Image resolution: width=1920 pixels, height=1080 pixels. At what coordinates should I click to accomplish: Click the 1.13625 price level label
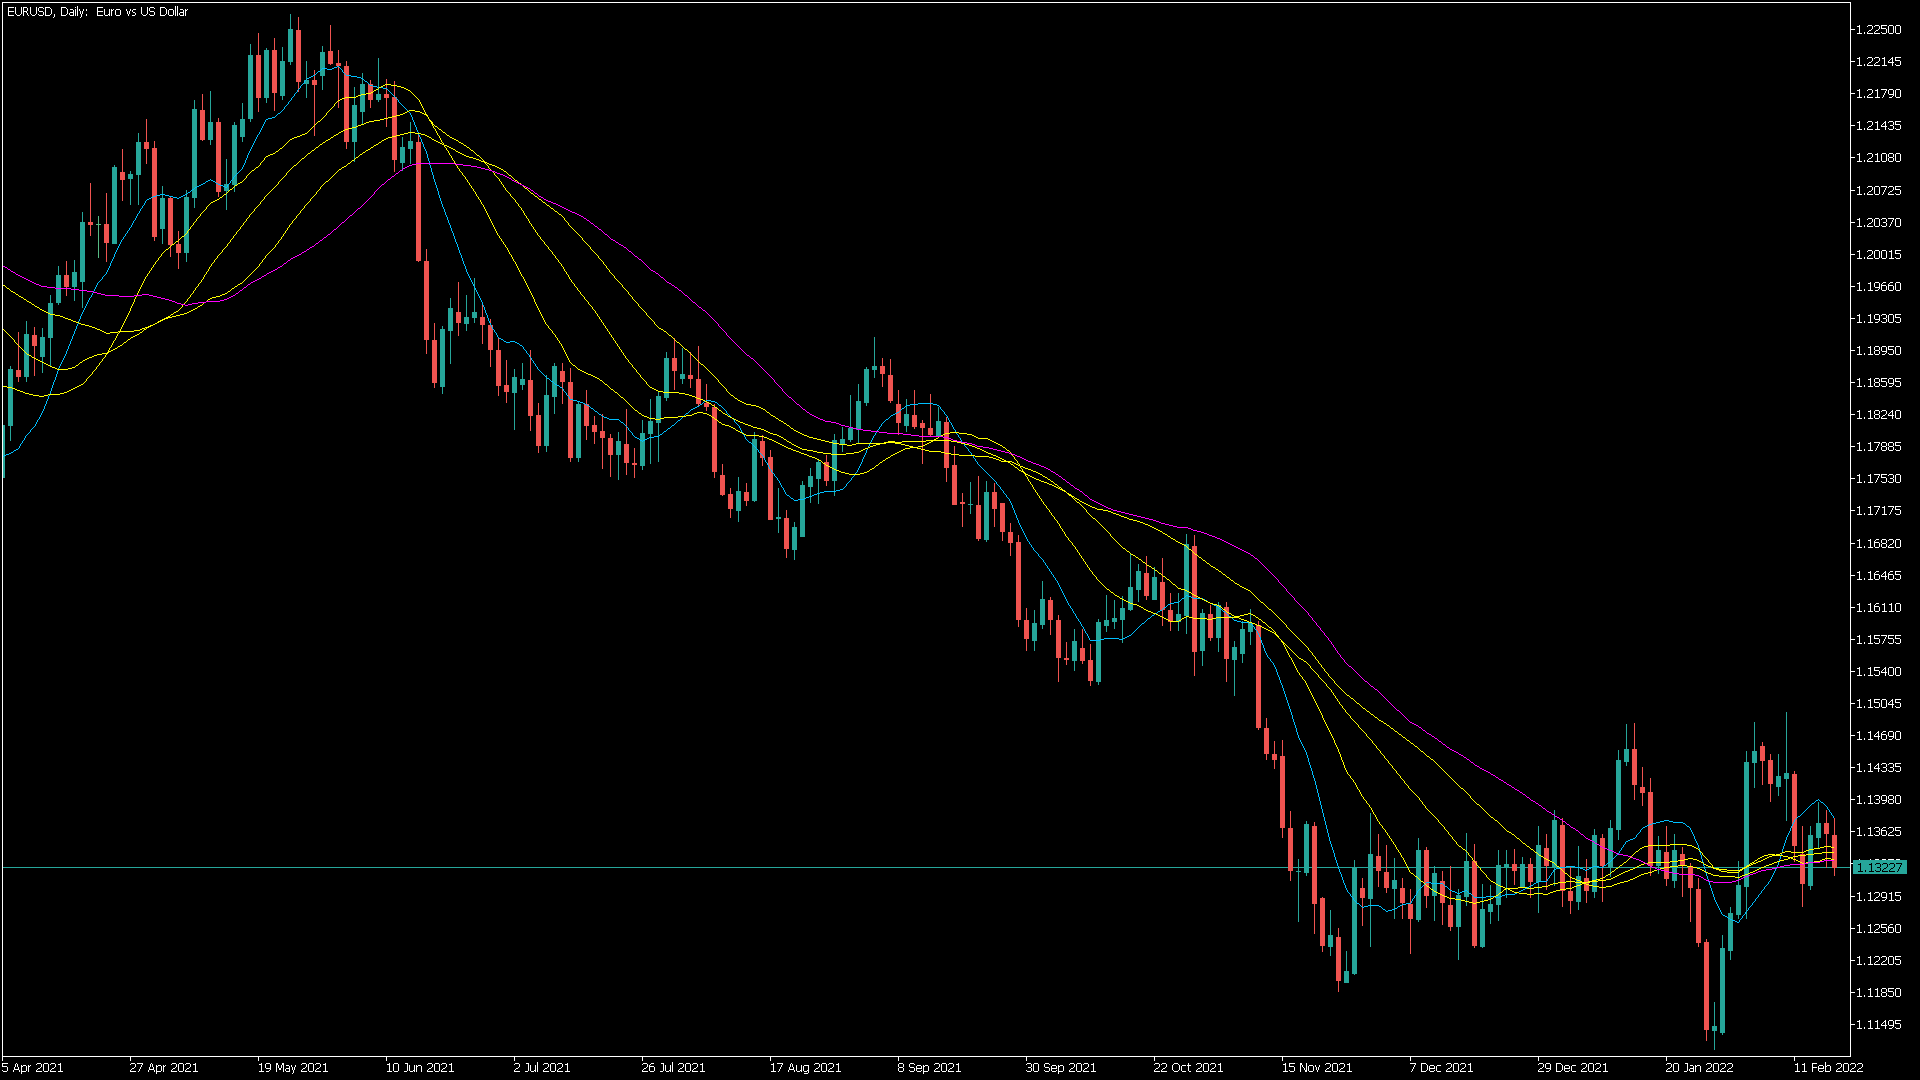pyautogui.click(x=1878, y=832)
